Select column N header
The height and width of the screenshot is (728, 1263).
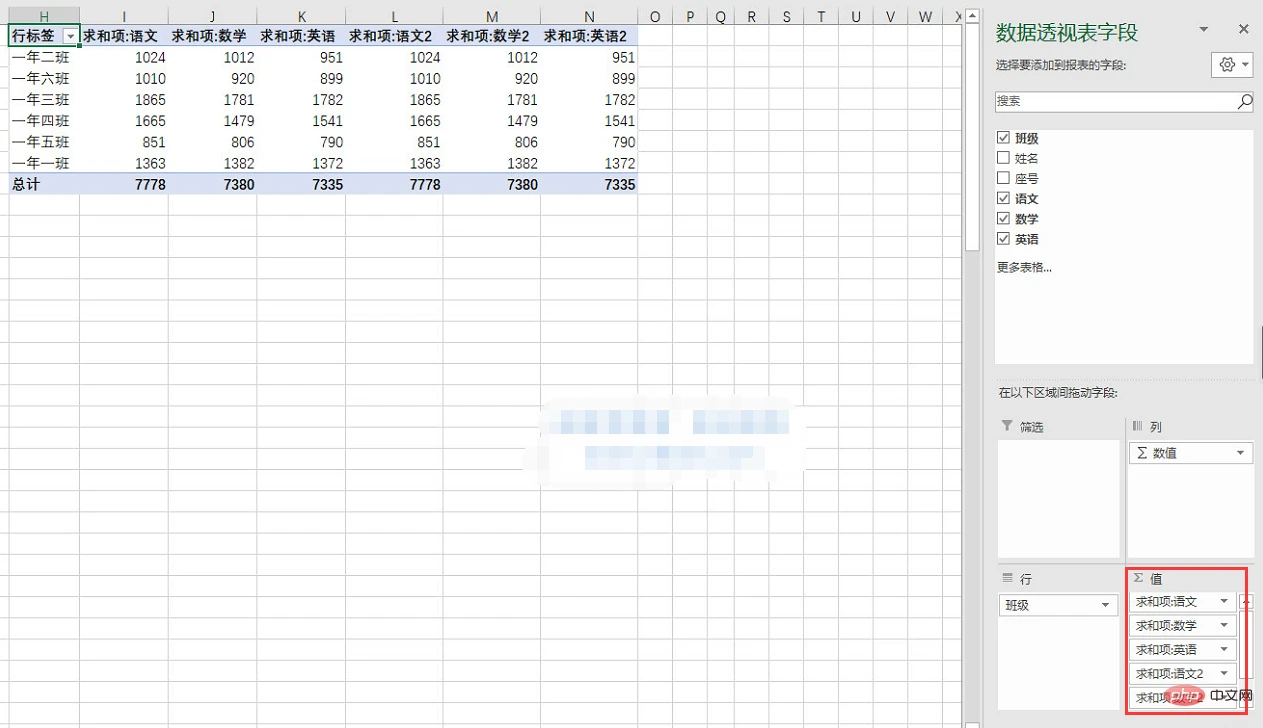click(x=589, y=16)
